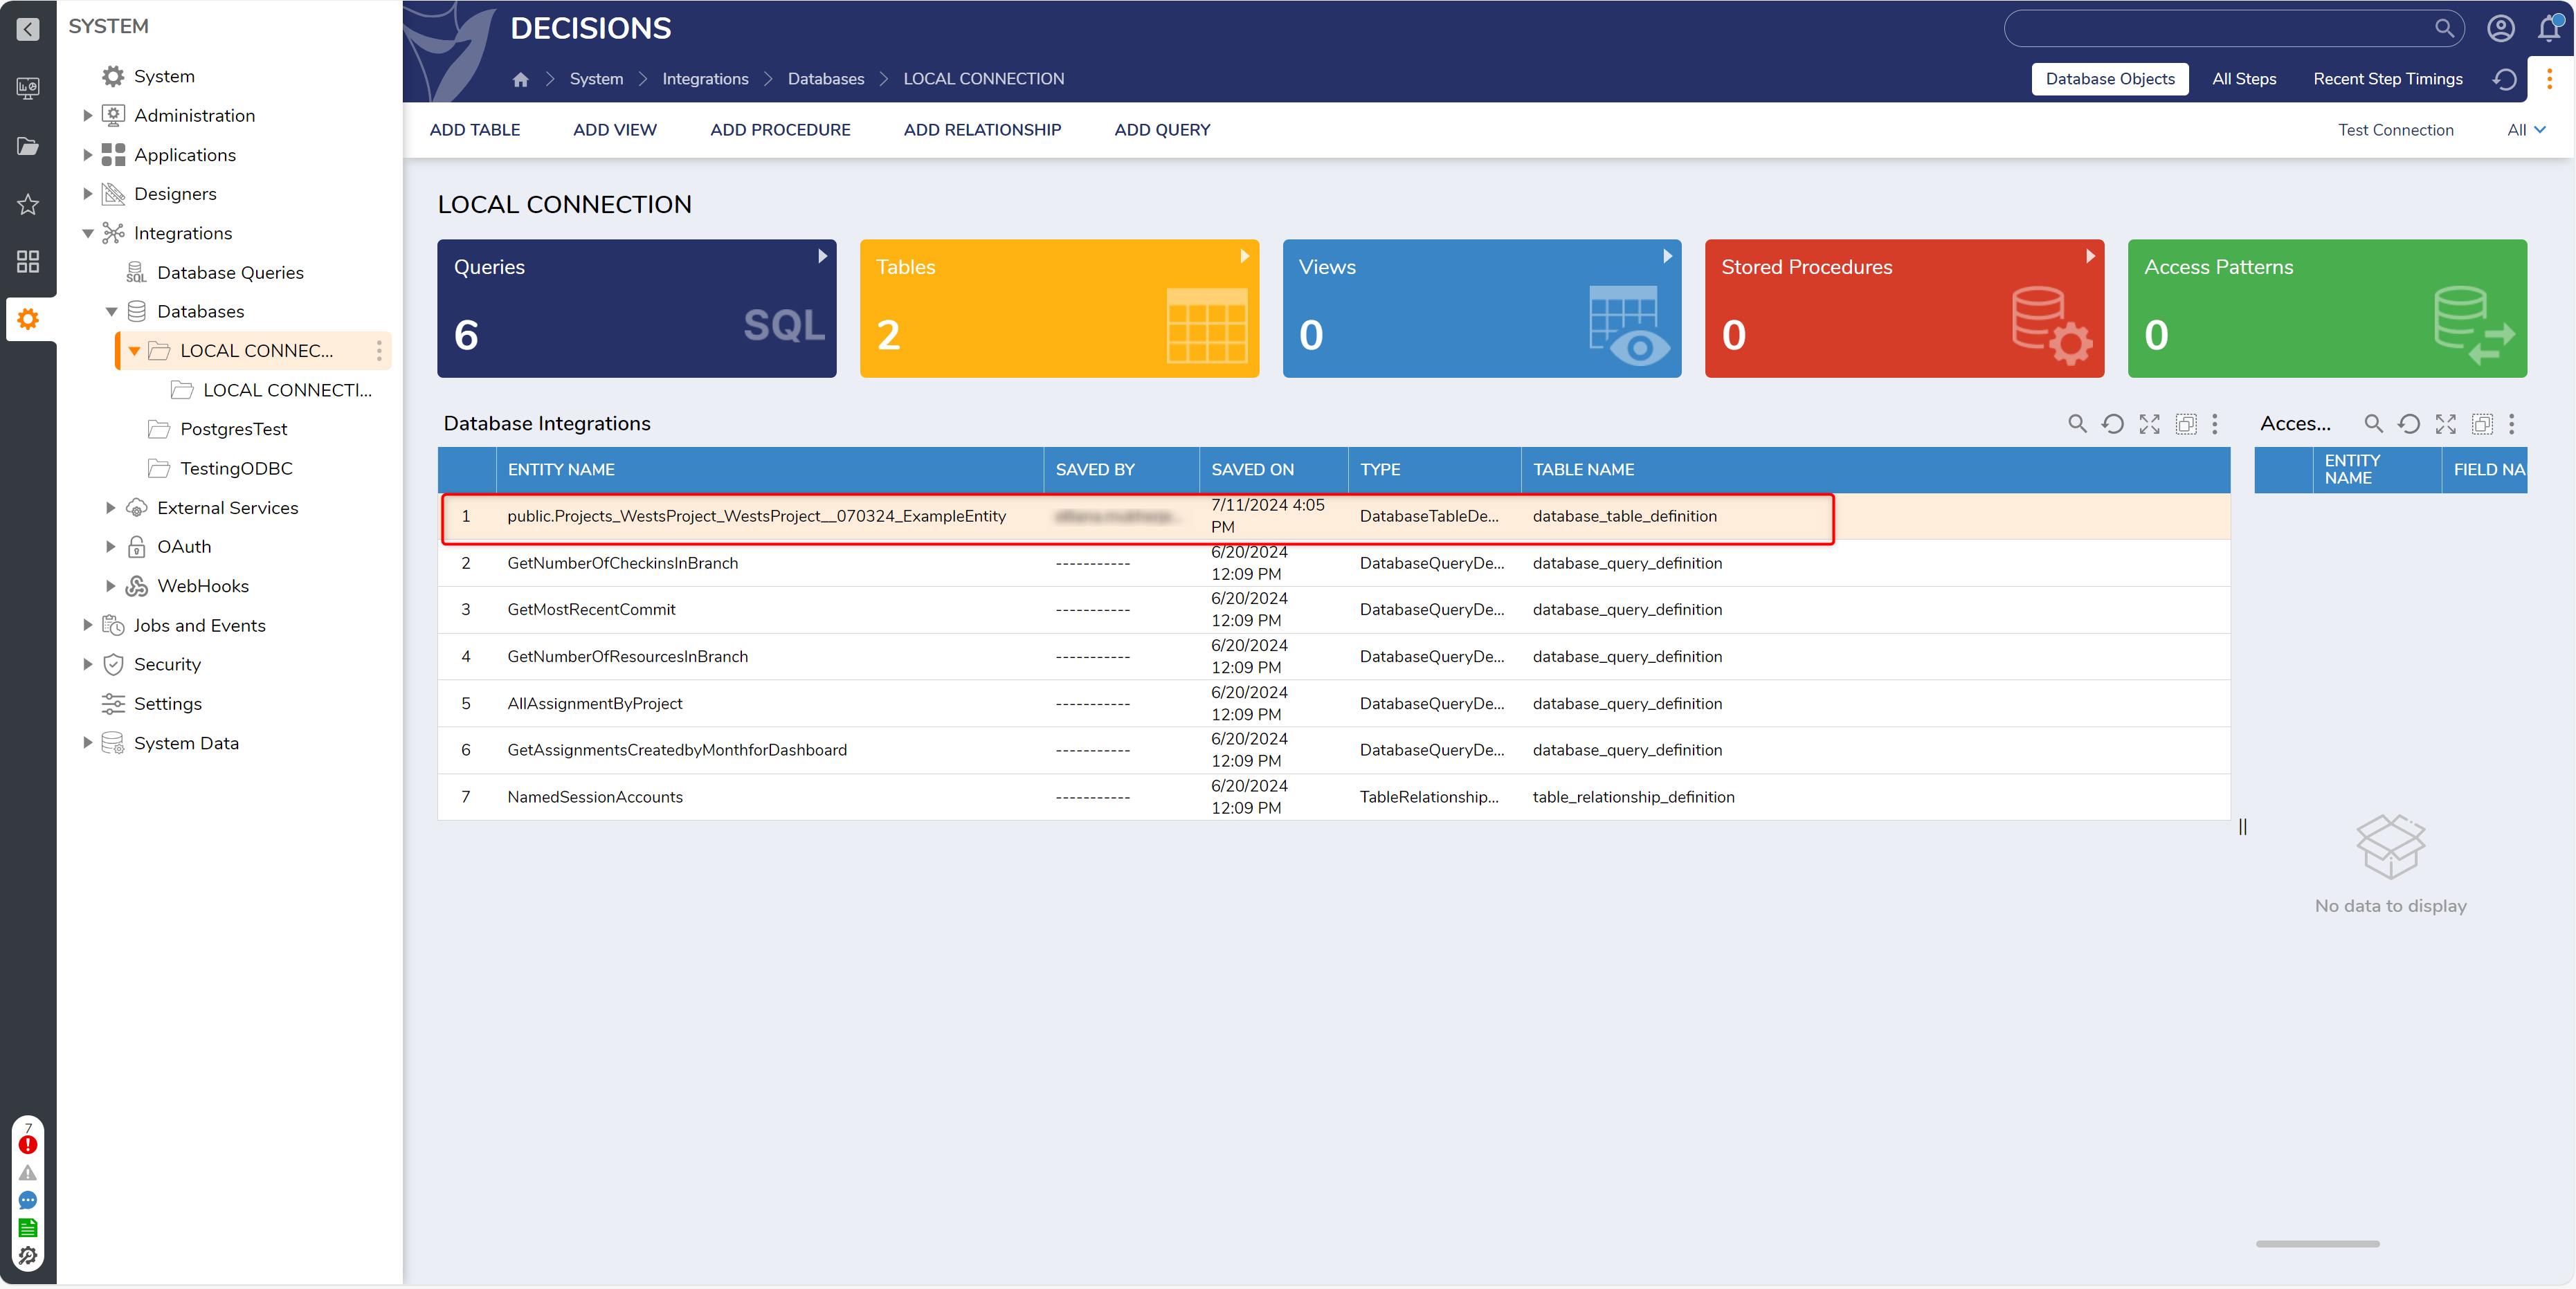Open LOCAL CONNECTION folder three-dot menu
Screen dimensions: 2576x1289
point(379,351)
